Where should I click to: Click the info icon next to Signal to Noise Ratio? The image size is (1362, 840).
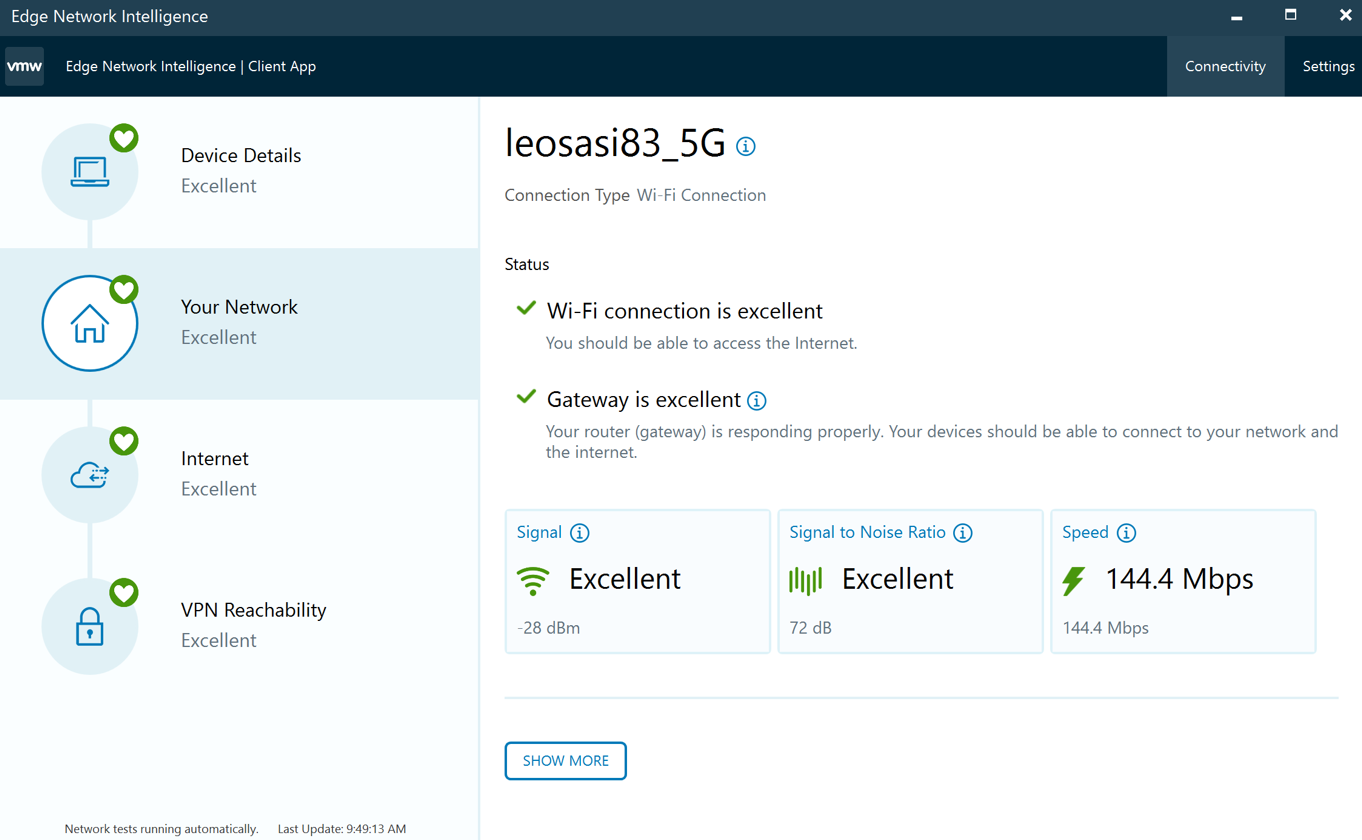[x=963, y=533]
